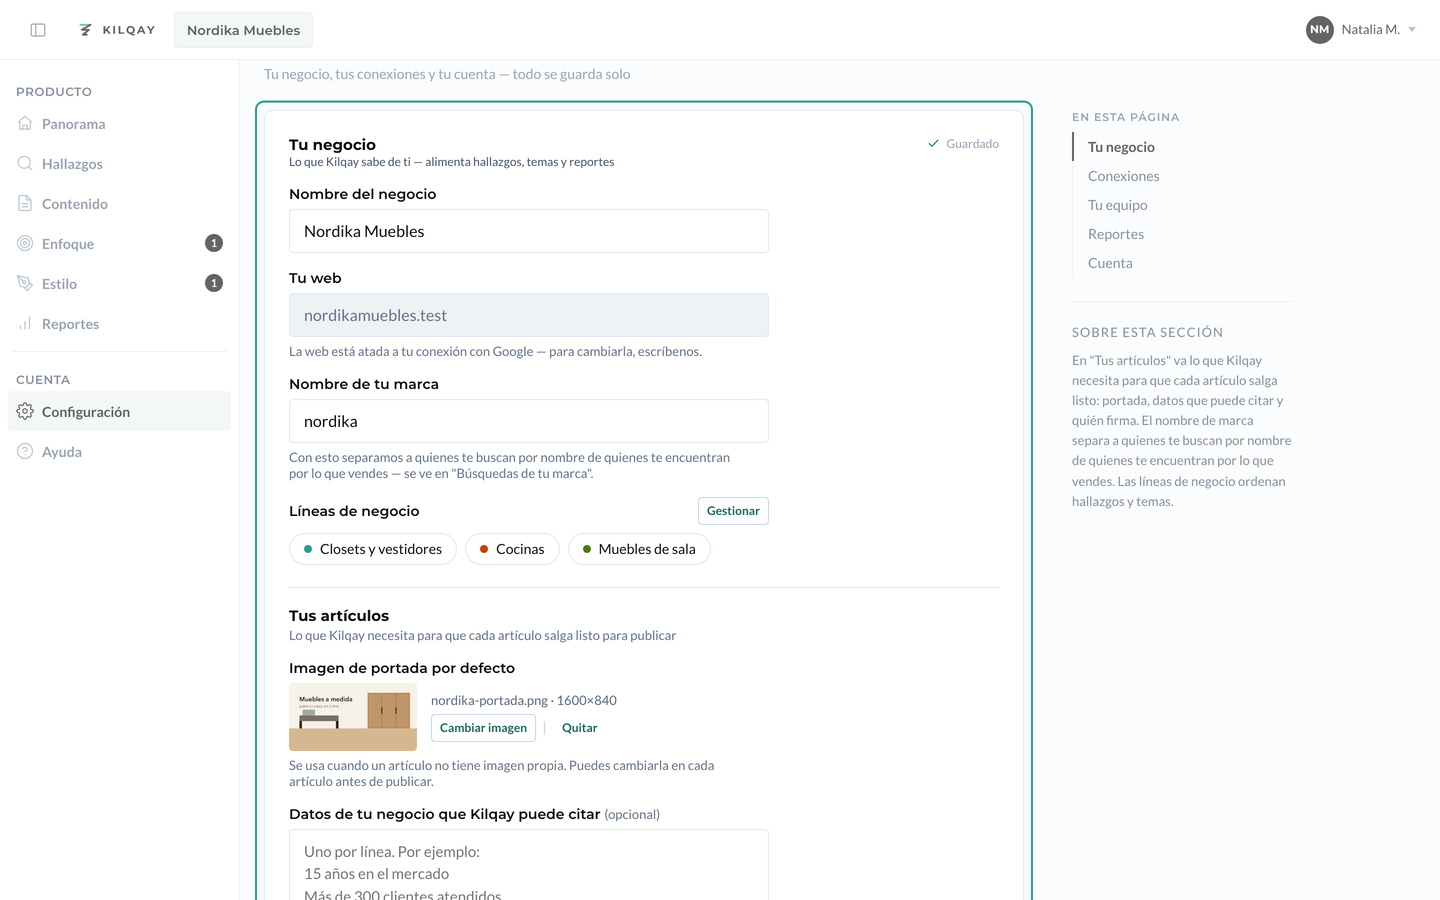Click the NM user avatar
The height and width of the screenshot is (900, 1440).
tap(1320, 30)
